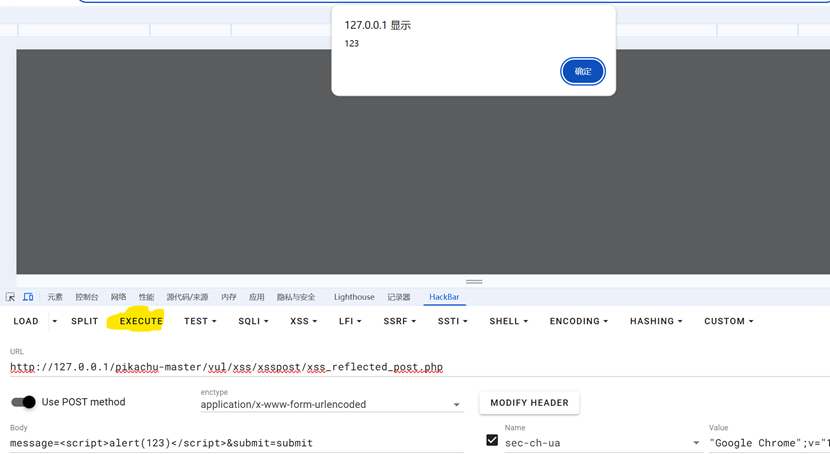Viewport: 830px width, 454px height.
Task: Confirm the alert dialog with 确定
Action: point(583,71)
